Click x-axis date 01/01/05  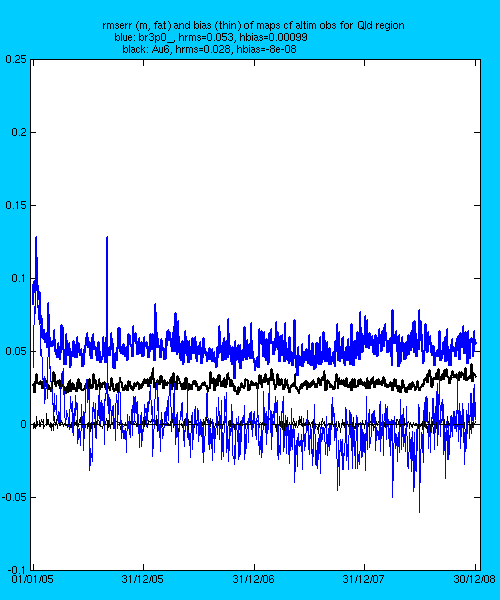pyautogui.click(x=33, y=579)
